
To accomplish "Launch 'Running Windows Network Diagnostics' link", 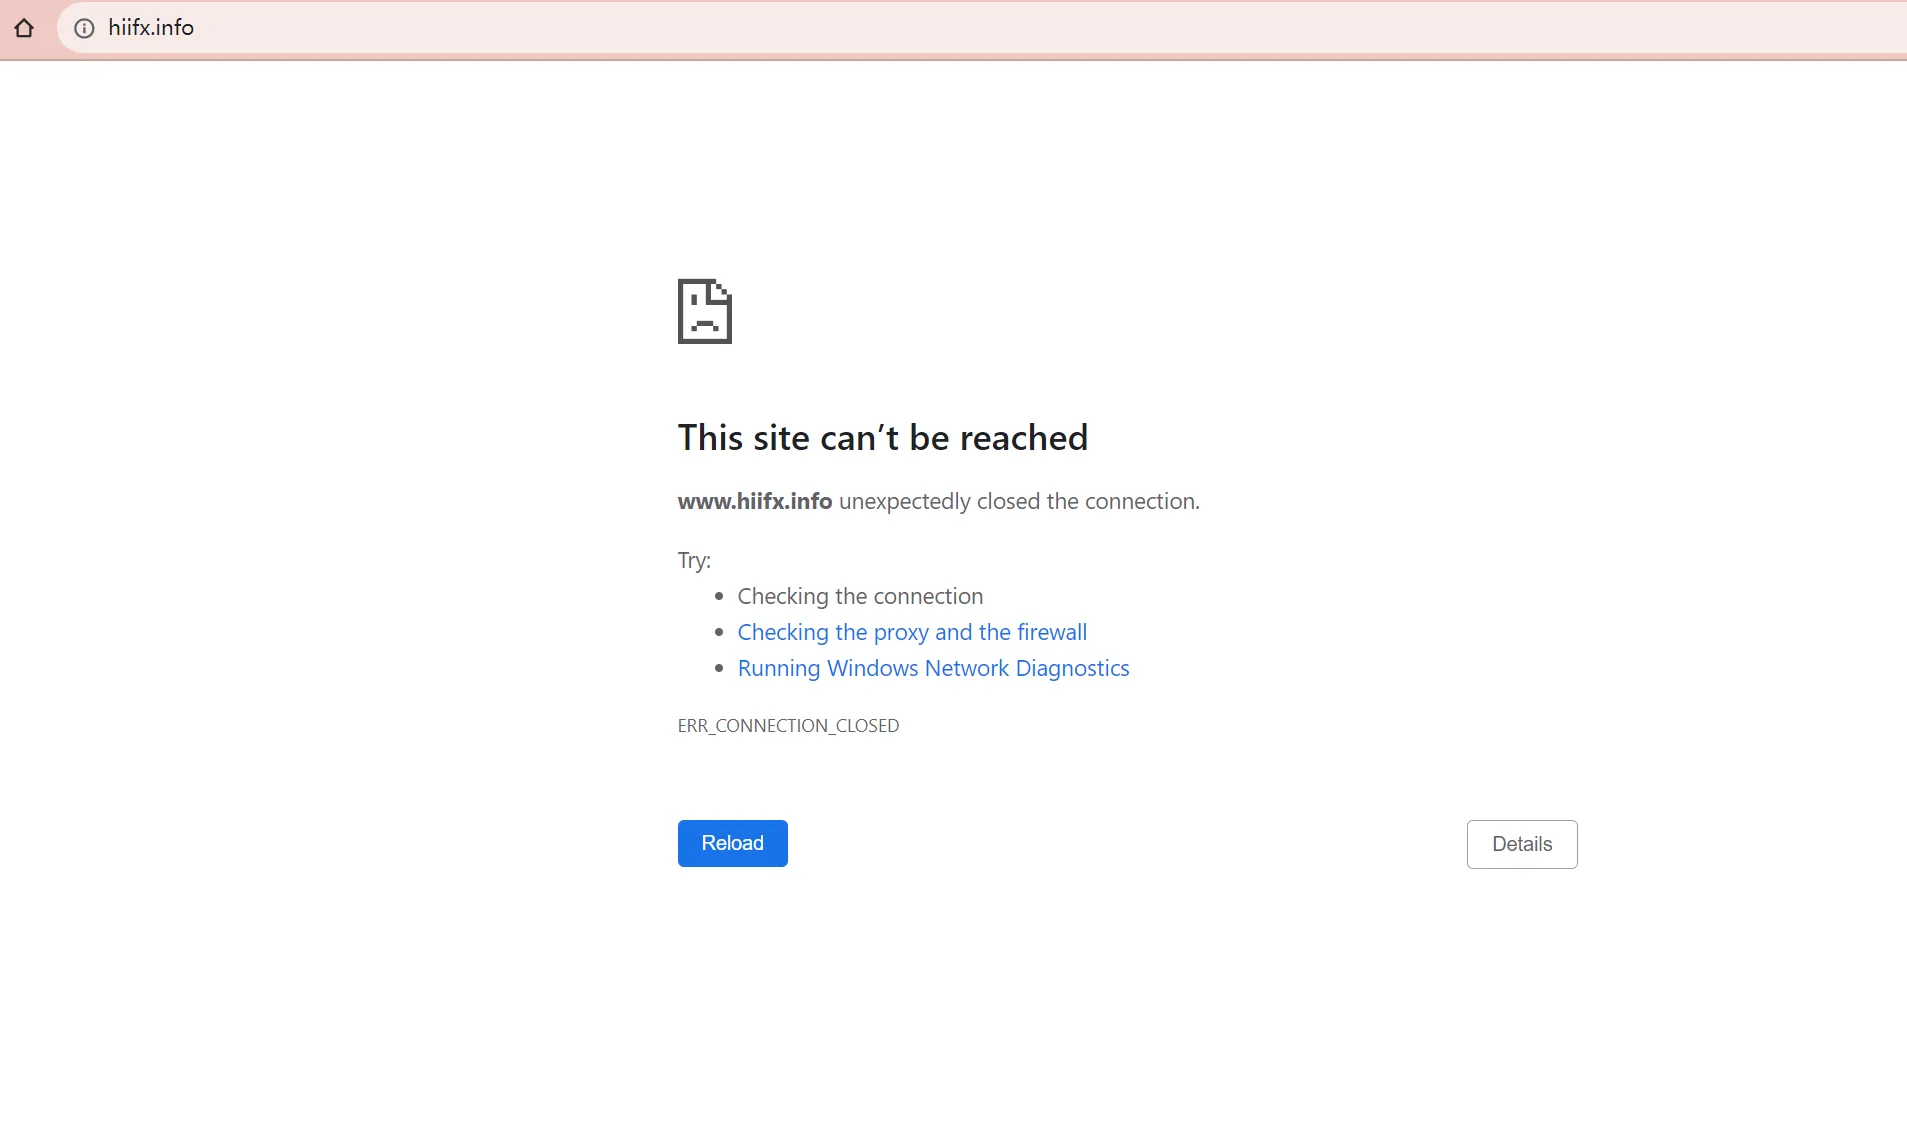I will 933,668.
